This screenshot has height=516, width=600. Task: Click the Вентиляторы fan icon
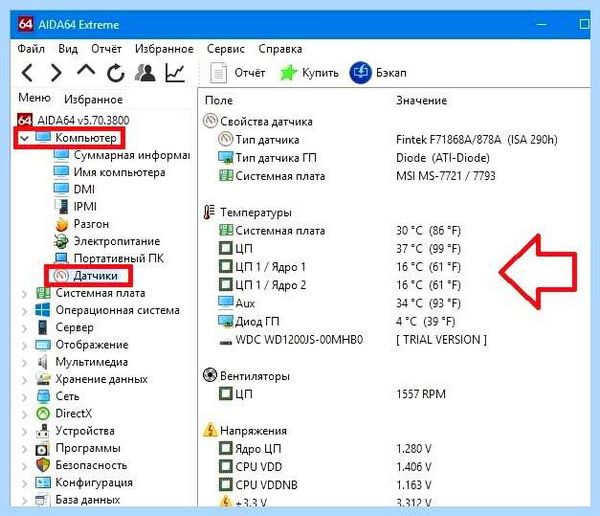[x=210, y=375]
